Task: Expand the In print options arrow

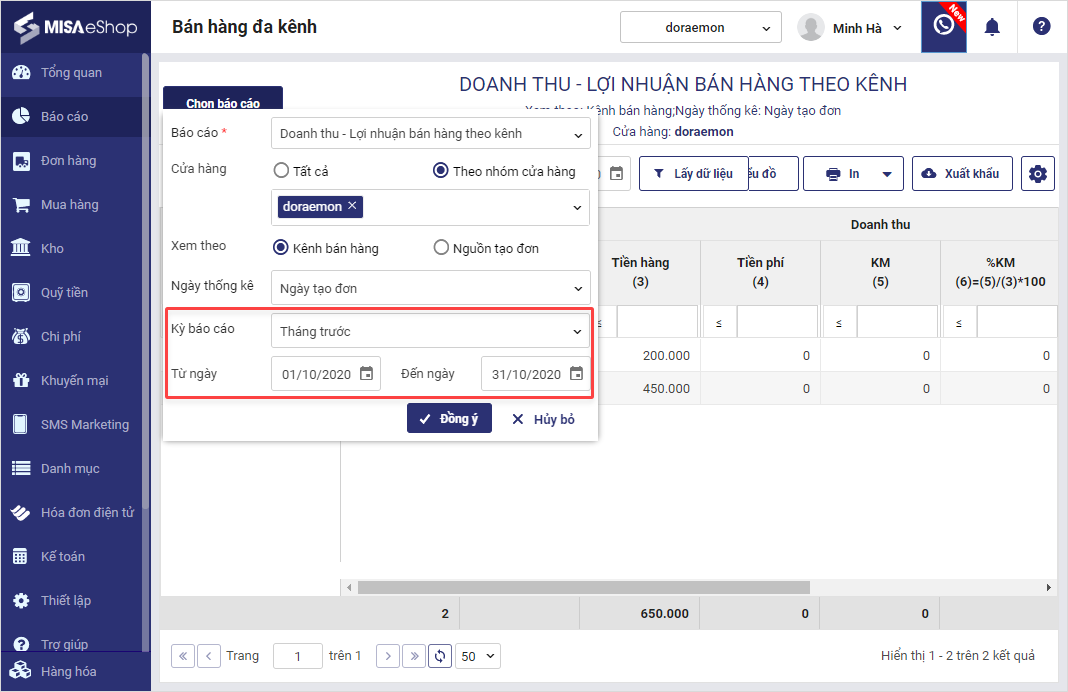Action: pyautogui.click(x=888, y=174)
